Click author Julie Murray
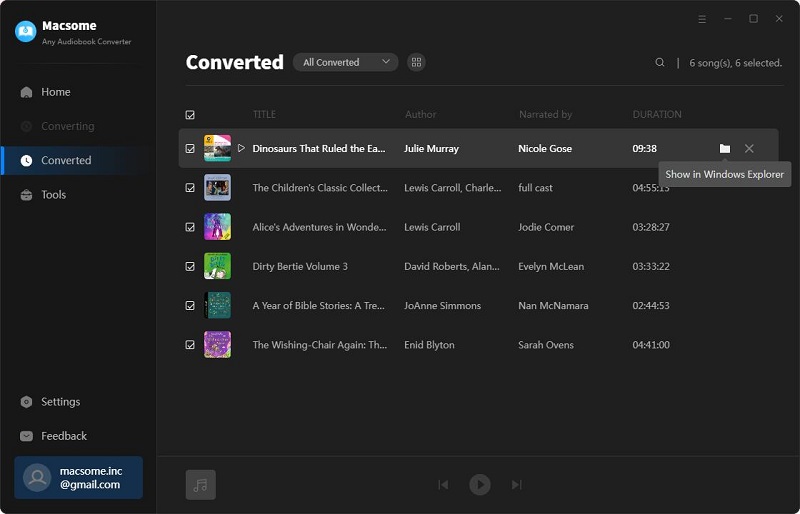The image size is (800, 514). pos(431,149)
